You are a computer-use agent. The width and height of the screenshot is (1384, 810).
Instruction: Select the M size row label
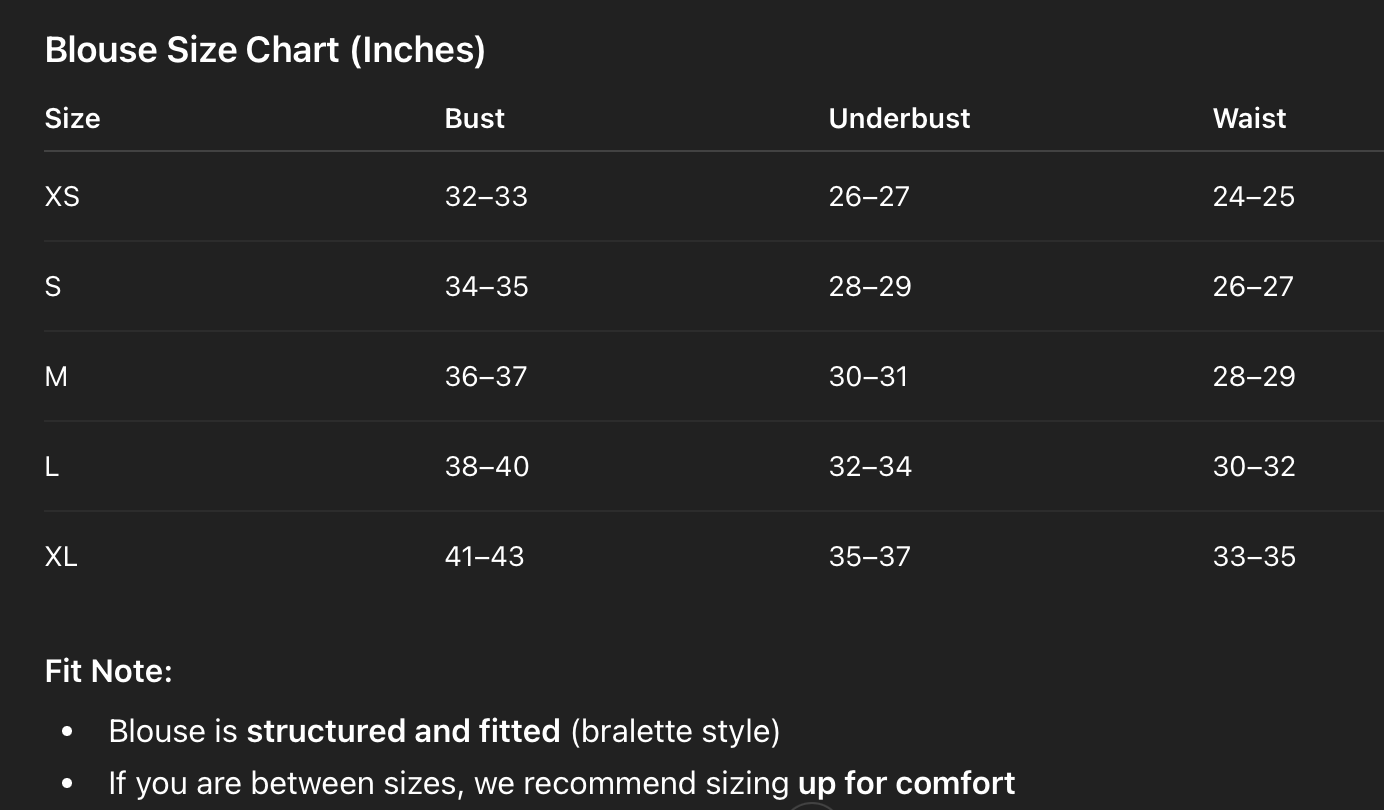coord(56,376)
